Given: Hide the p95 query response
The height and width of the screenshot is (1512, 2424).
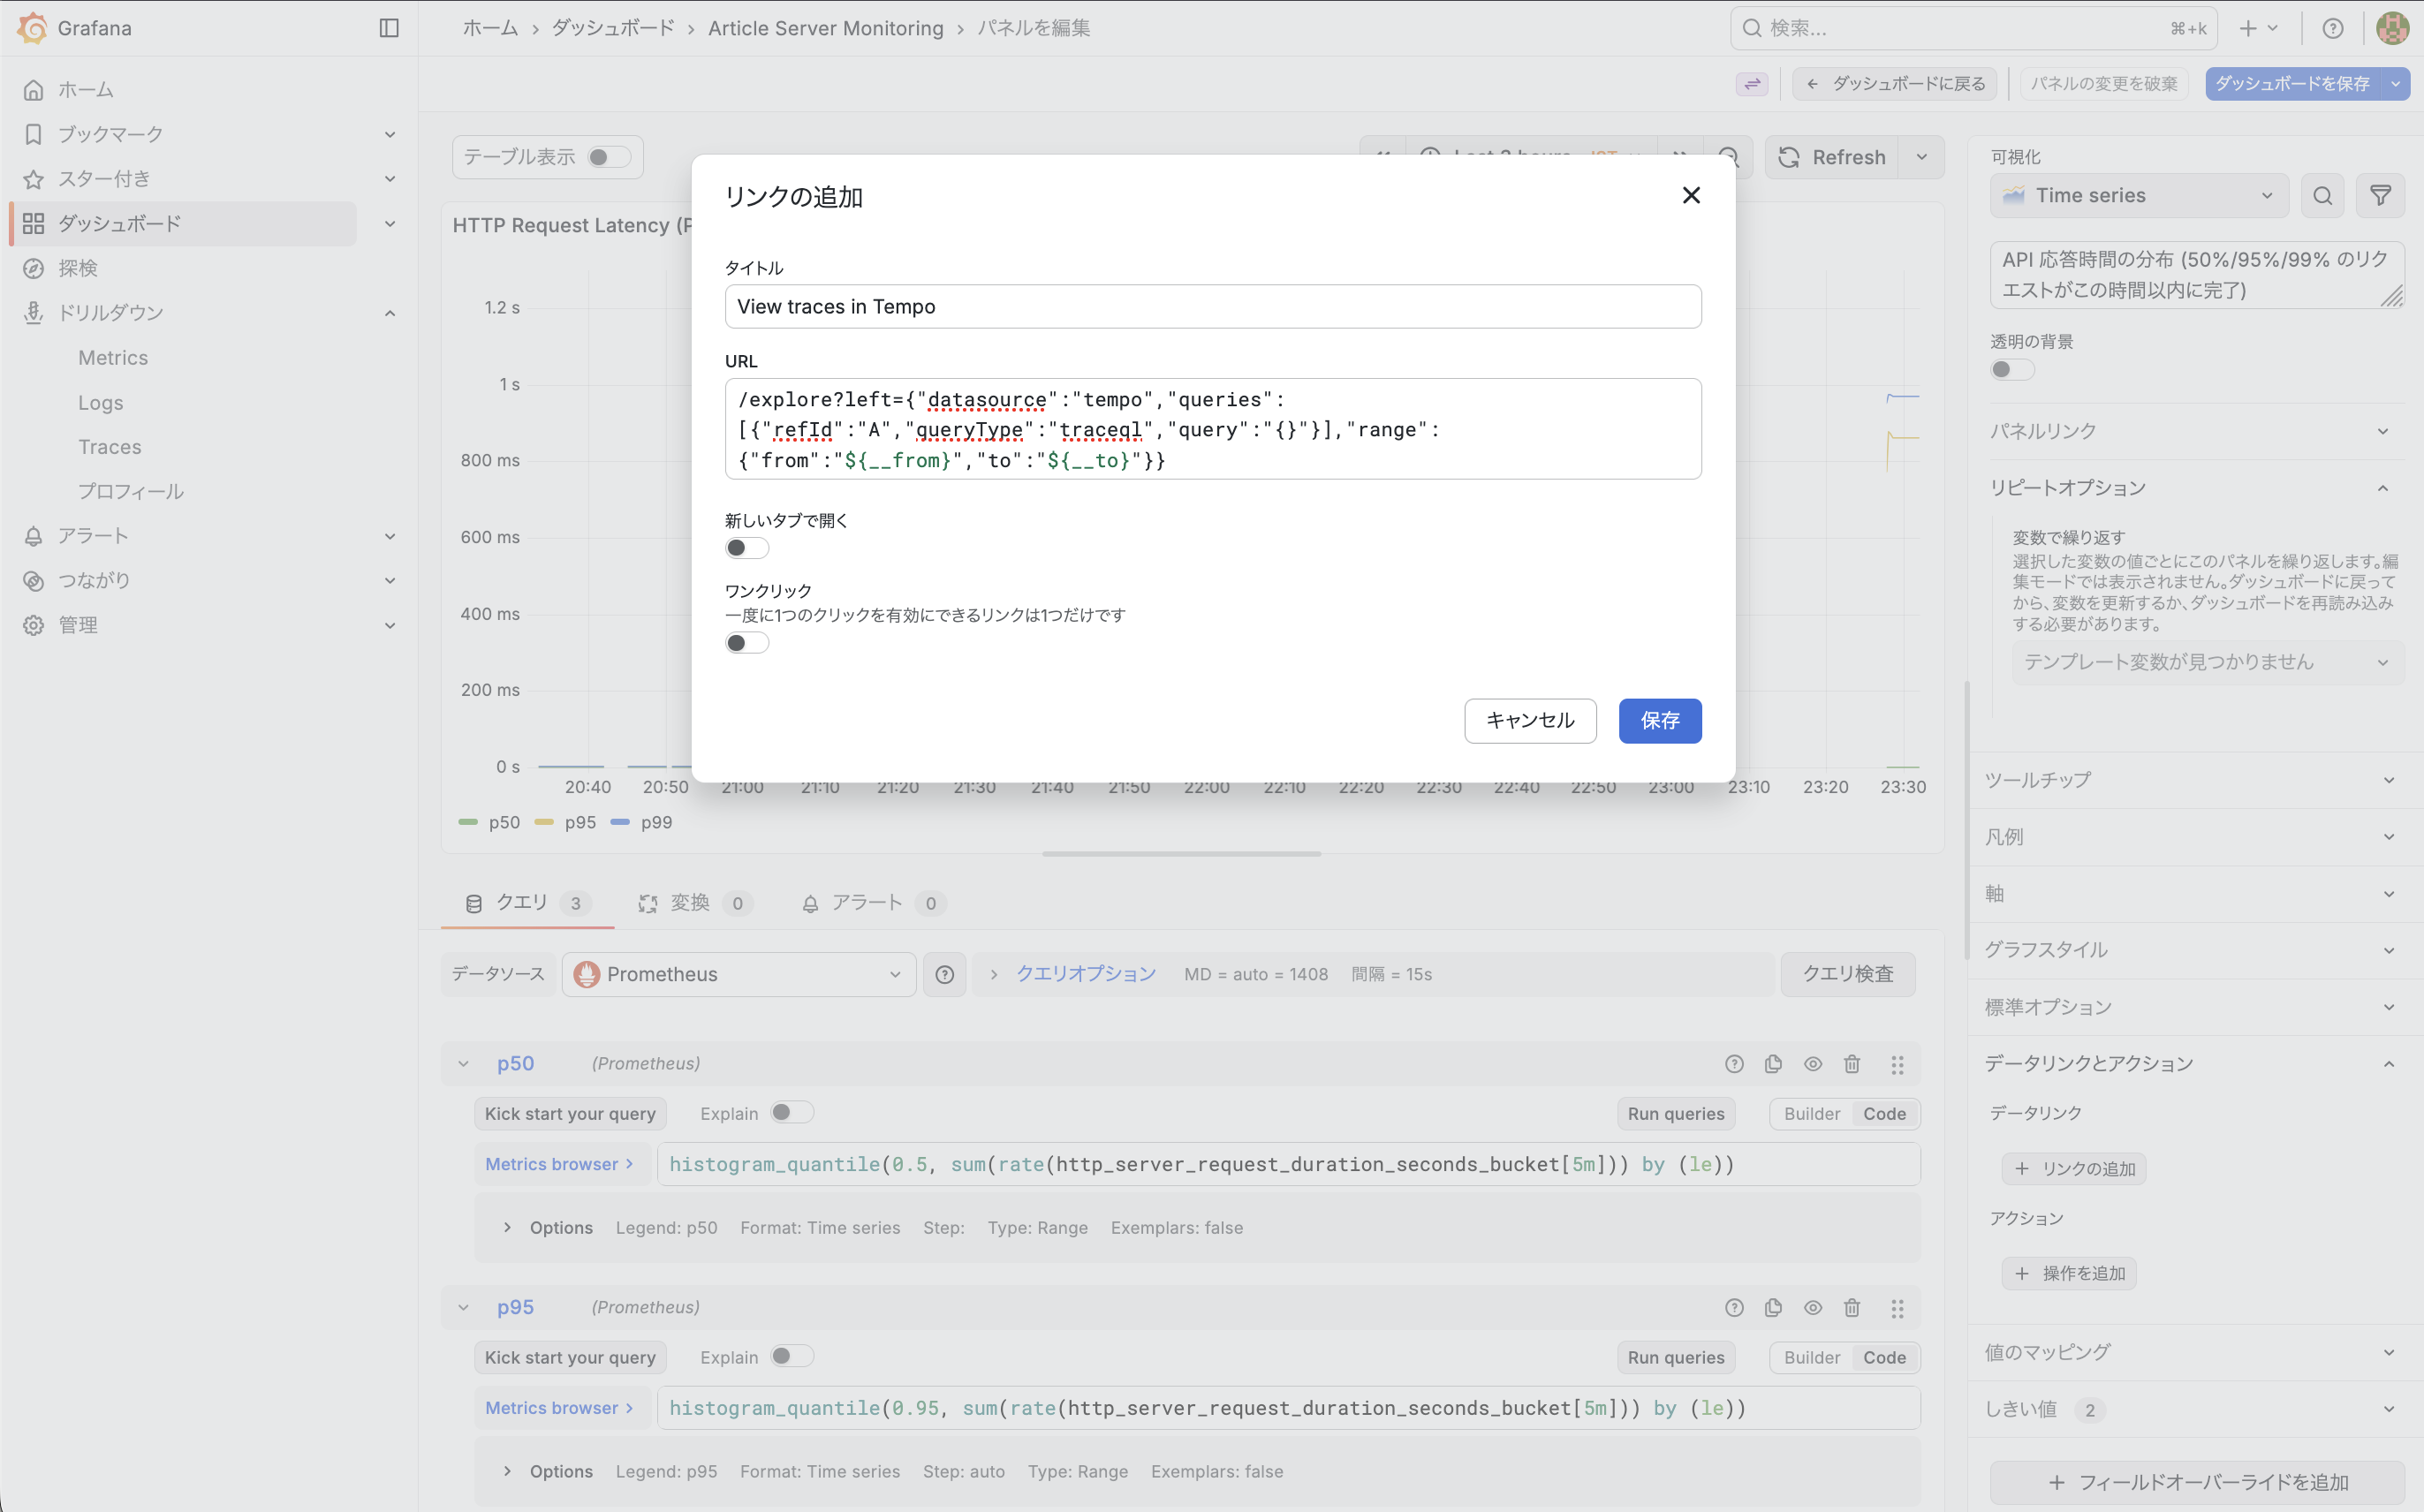Looking at the screenshot, I should [x=1812, y=1308].
